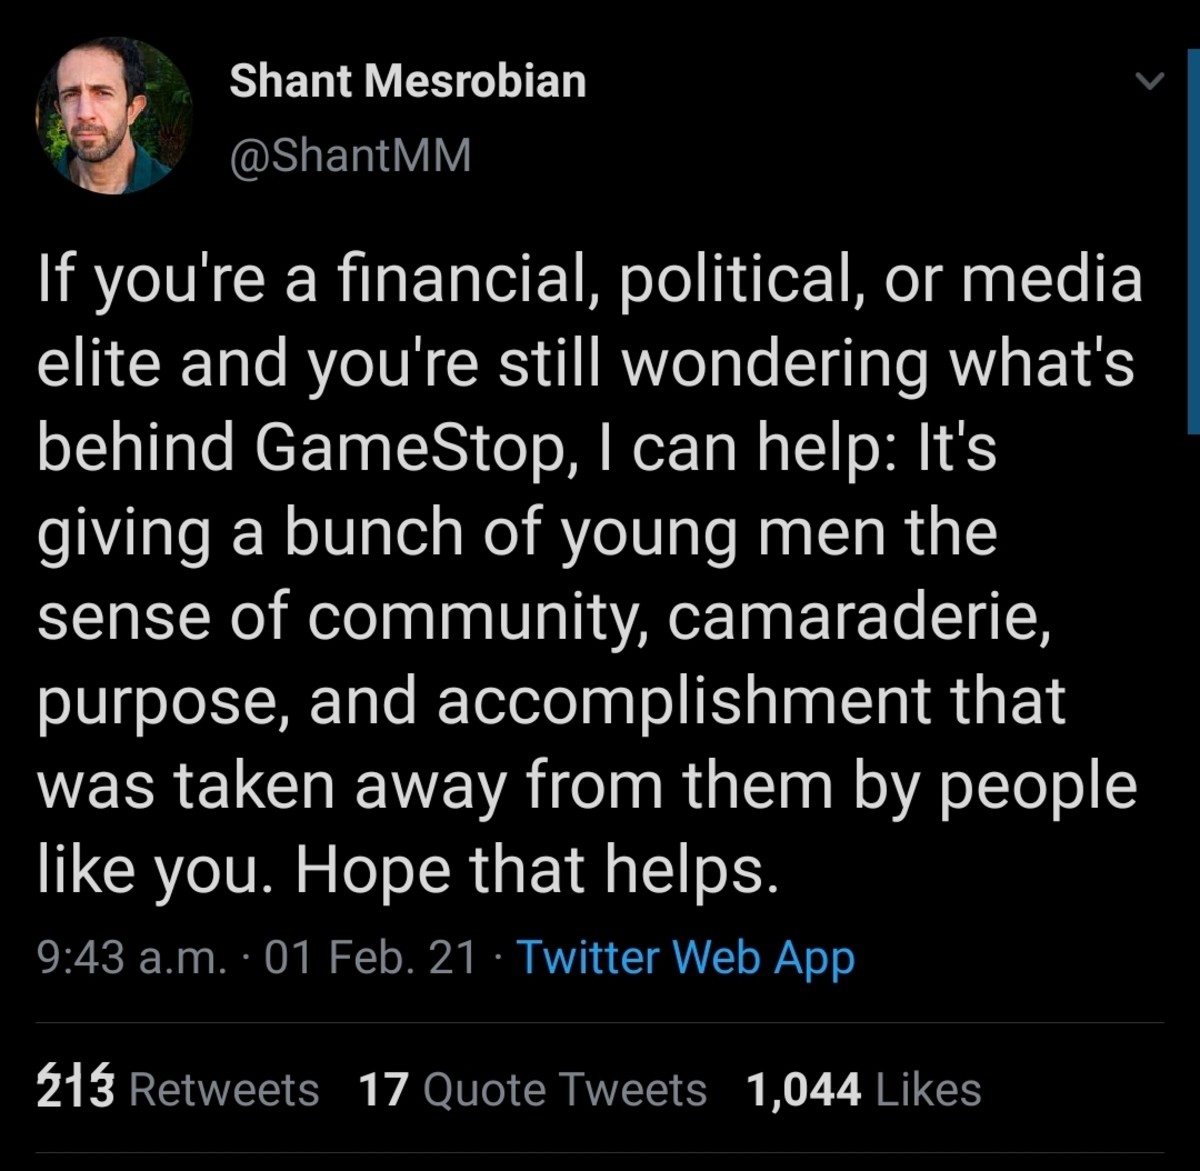Viewport: 1200px width, 1171px height.
Task: Show the 17 Quote Tweets
Action: [x=532, y=1089]
